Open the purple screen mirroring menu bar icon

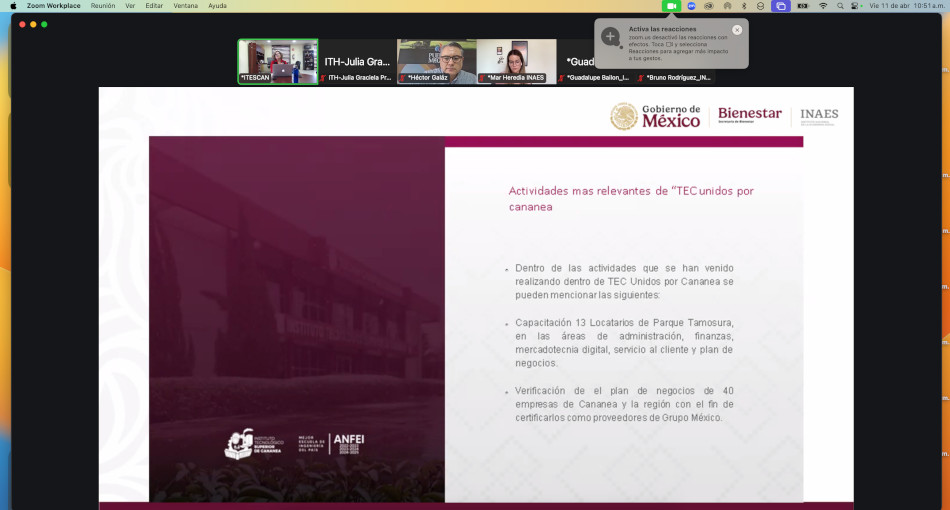coord(781,5)
